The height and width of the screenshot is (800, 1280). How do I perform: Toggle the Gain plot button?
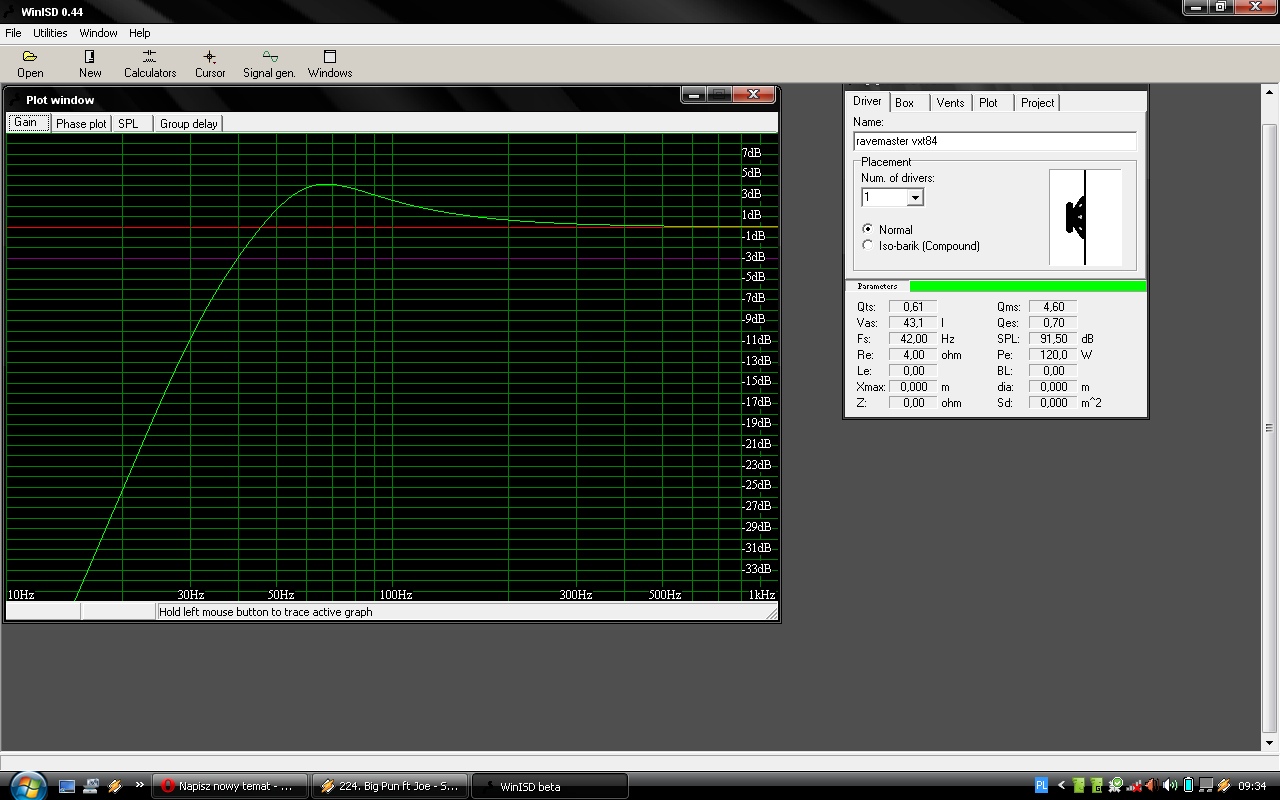pyautogui.click(x=26, y=123)
